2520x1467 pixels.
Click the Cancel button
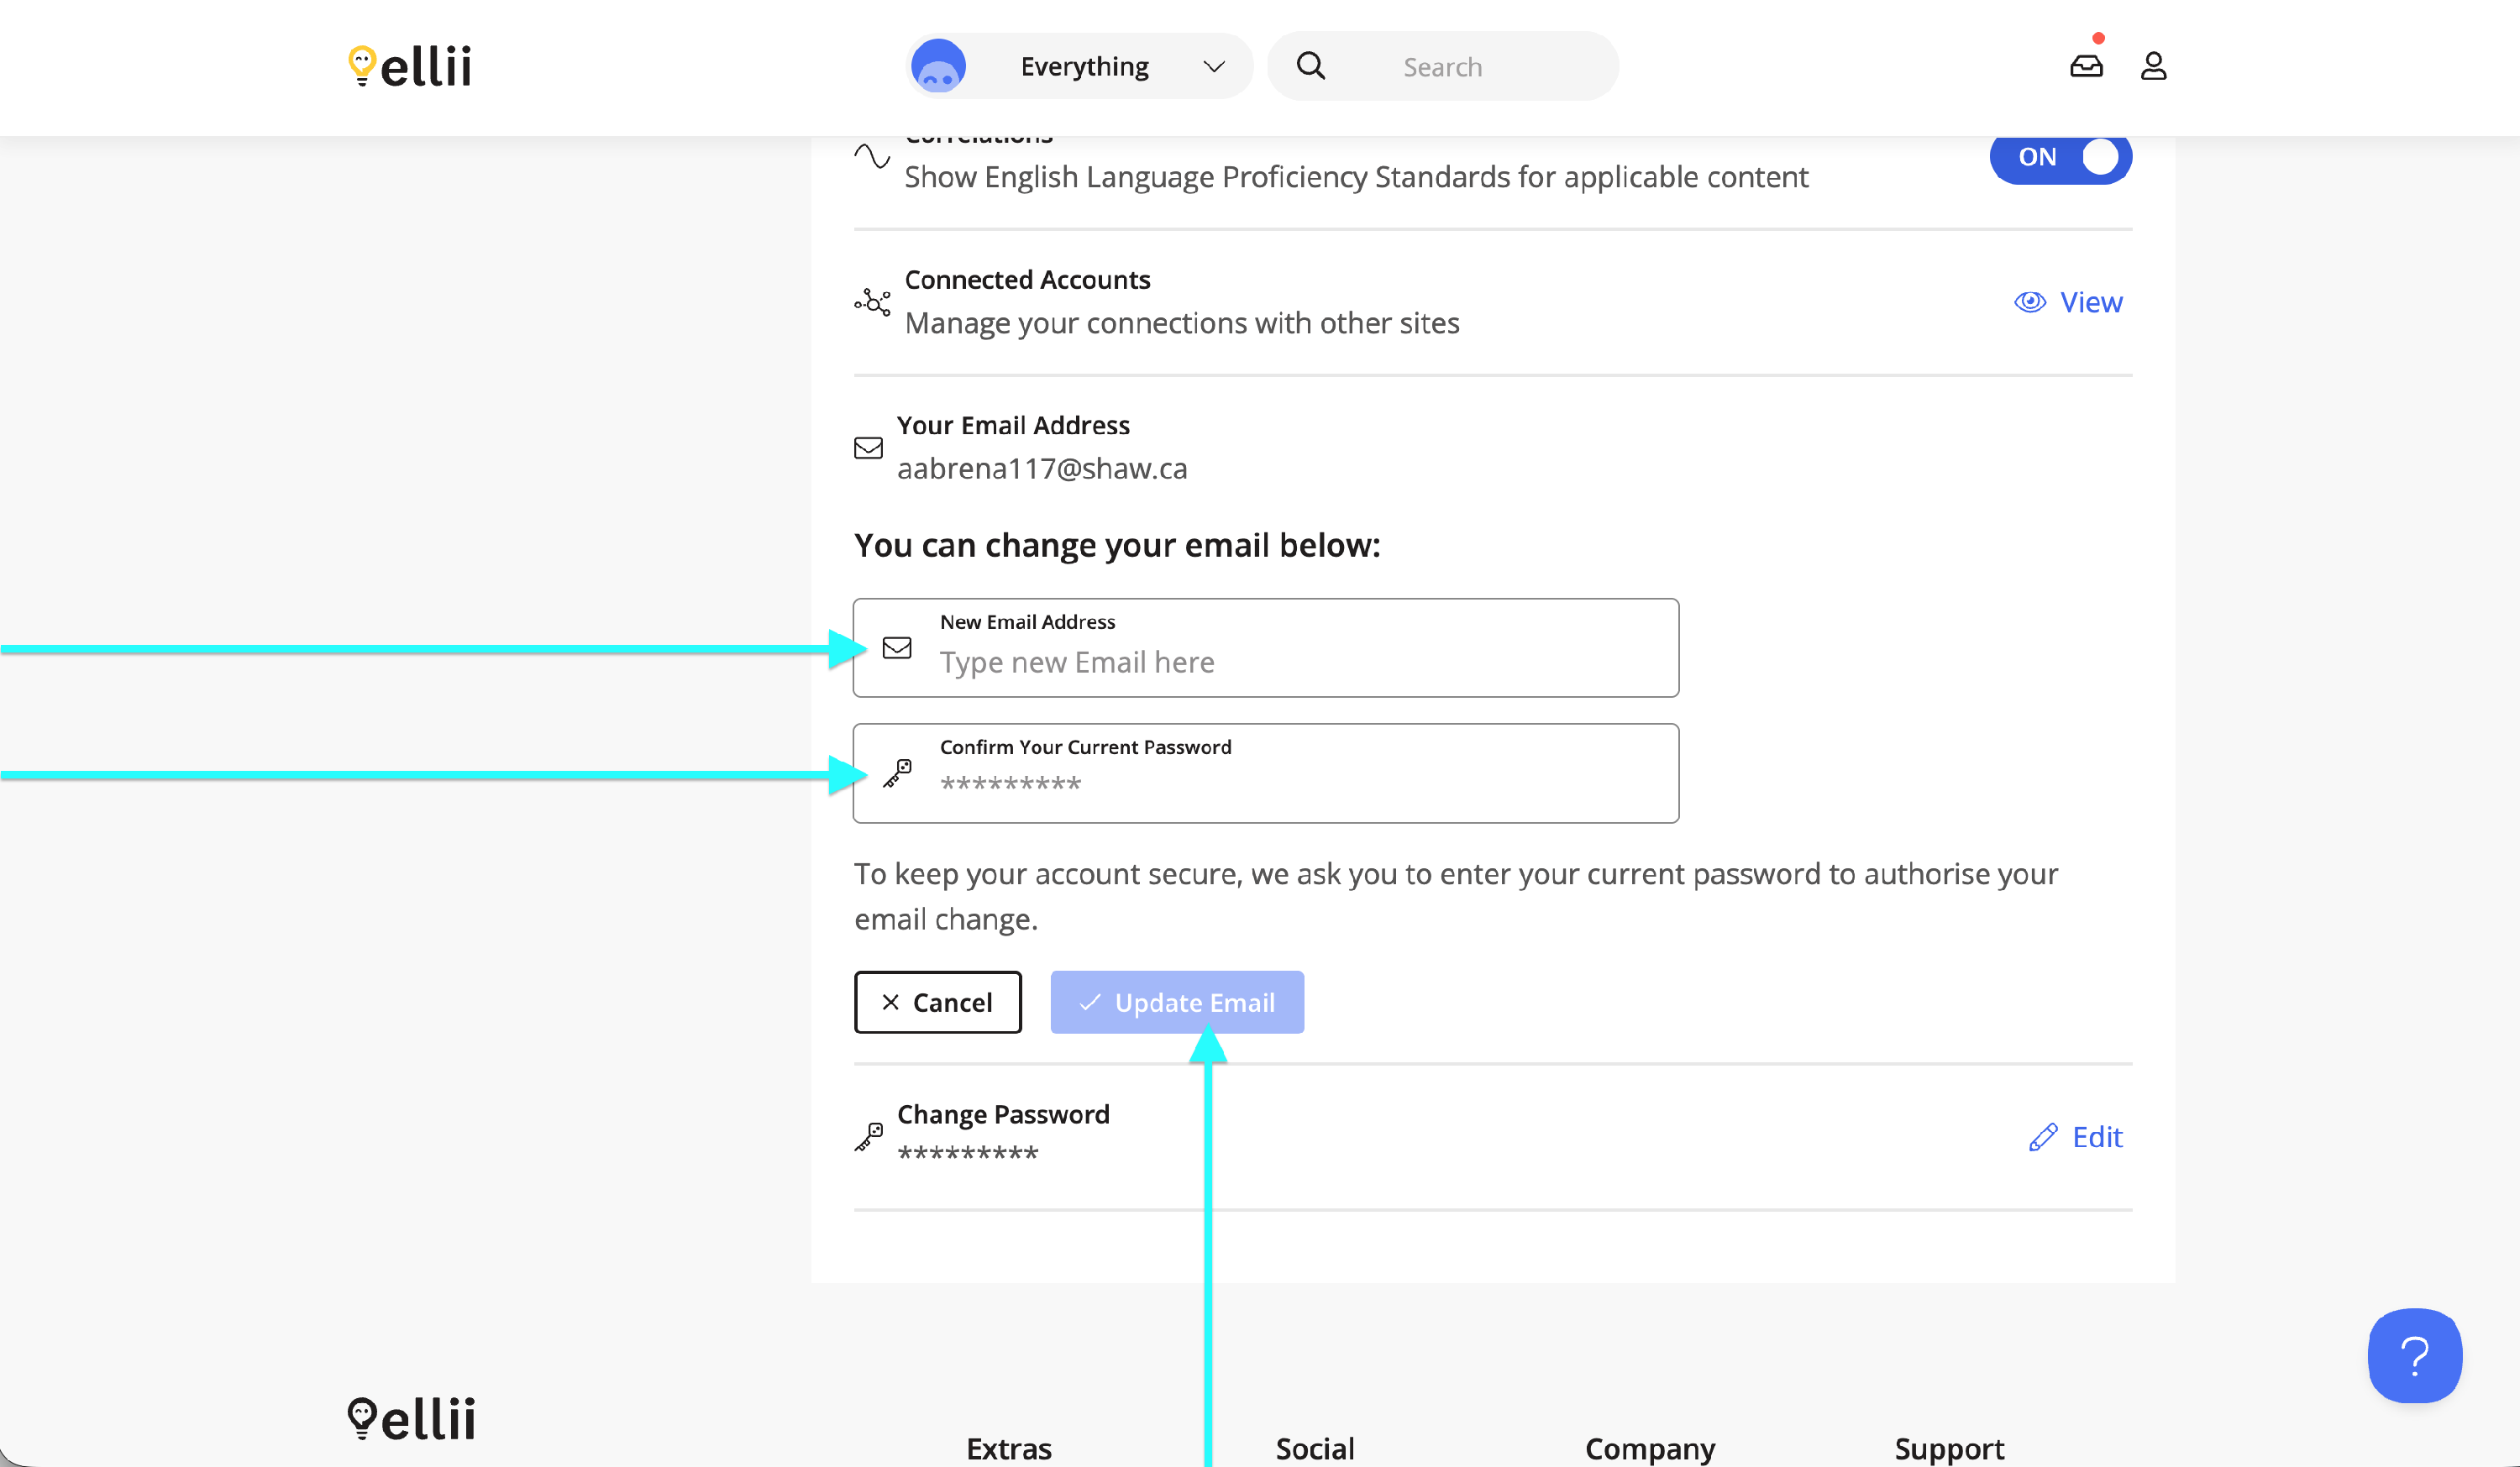[x=937, y=1002]
